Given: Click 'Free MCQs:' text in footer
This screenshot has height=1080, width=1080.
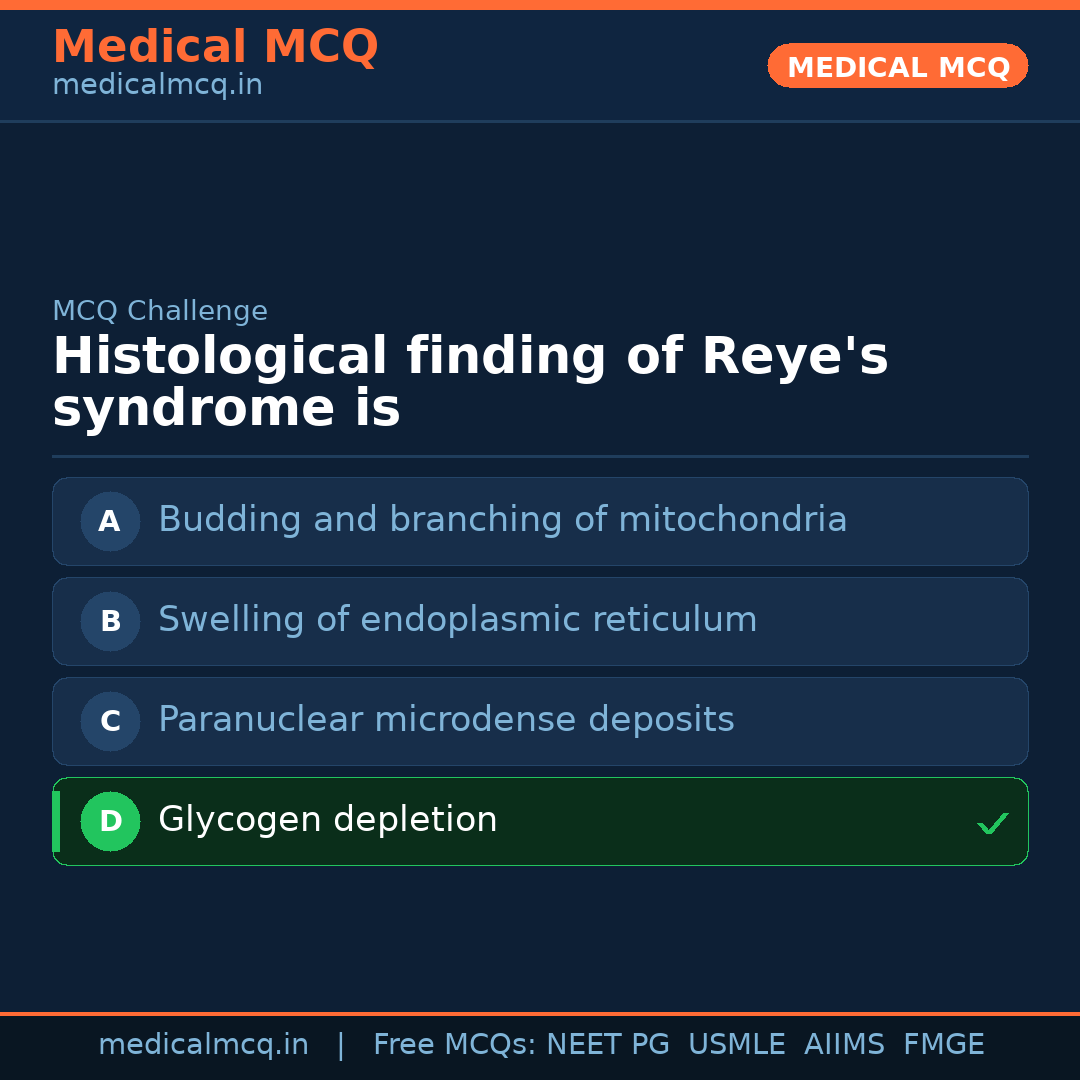Looking at the screenshot, I should click(454, 1045).
